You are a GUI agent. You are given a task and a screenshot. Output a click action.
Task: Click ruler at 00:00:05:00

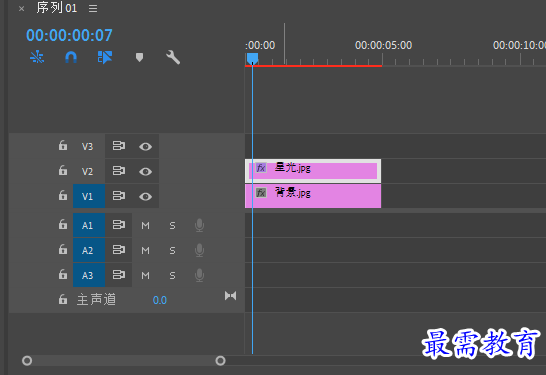point(383,45)
